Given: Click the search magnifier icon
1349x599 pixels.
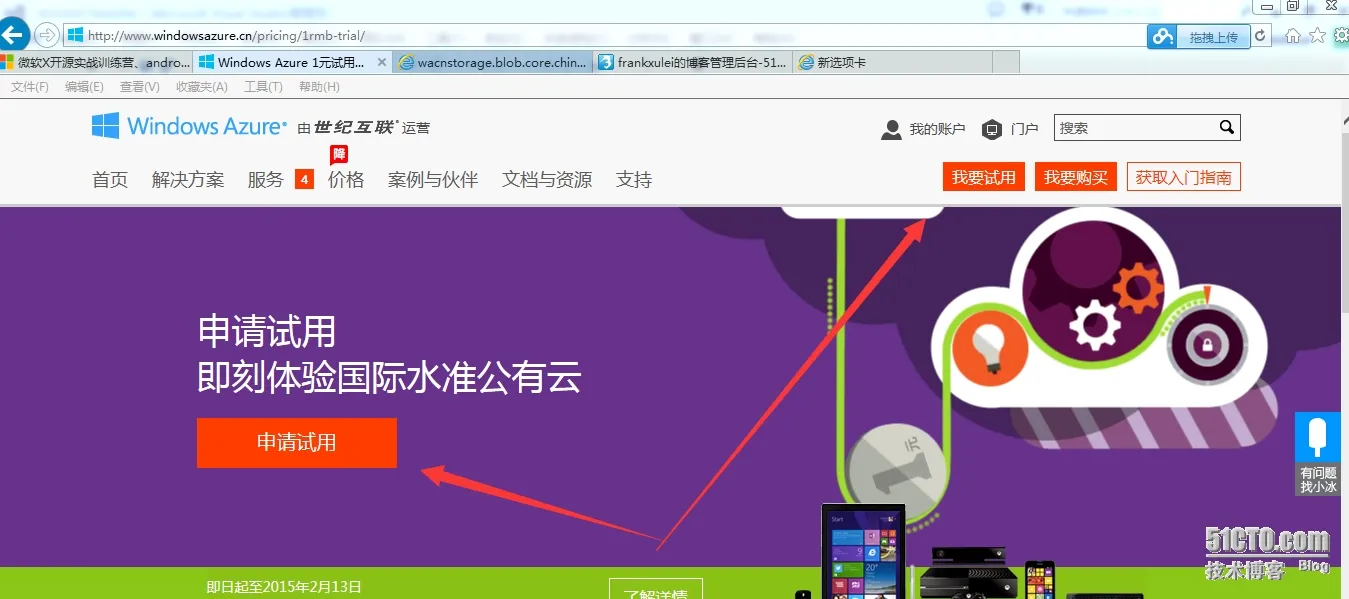Looking at the screenshot, I should point(1227,128).
